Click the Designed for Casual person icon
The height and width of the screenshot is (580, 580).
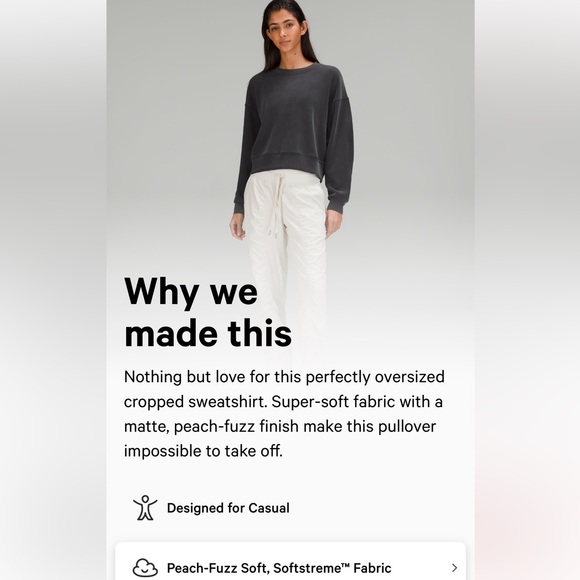(x=145, y=508)
